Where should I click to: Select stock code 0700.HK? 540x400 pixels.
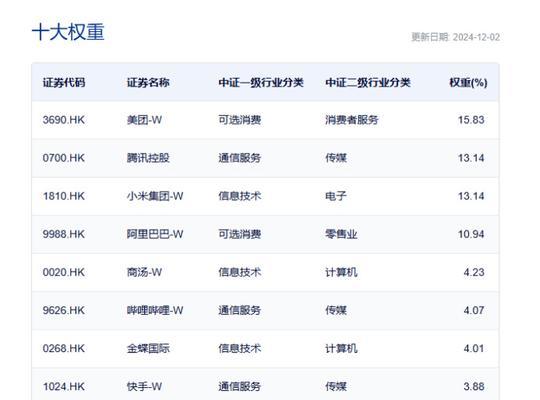[64, 158]
